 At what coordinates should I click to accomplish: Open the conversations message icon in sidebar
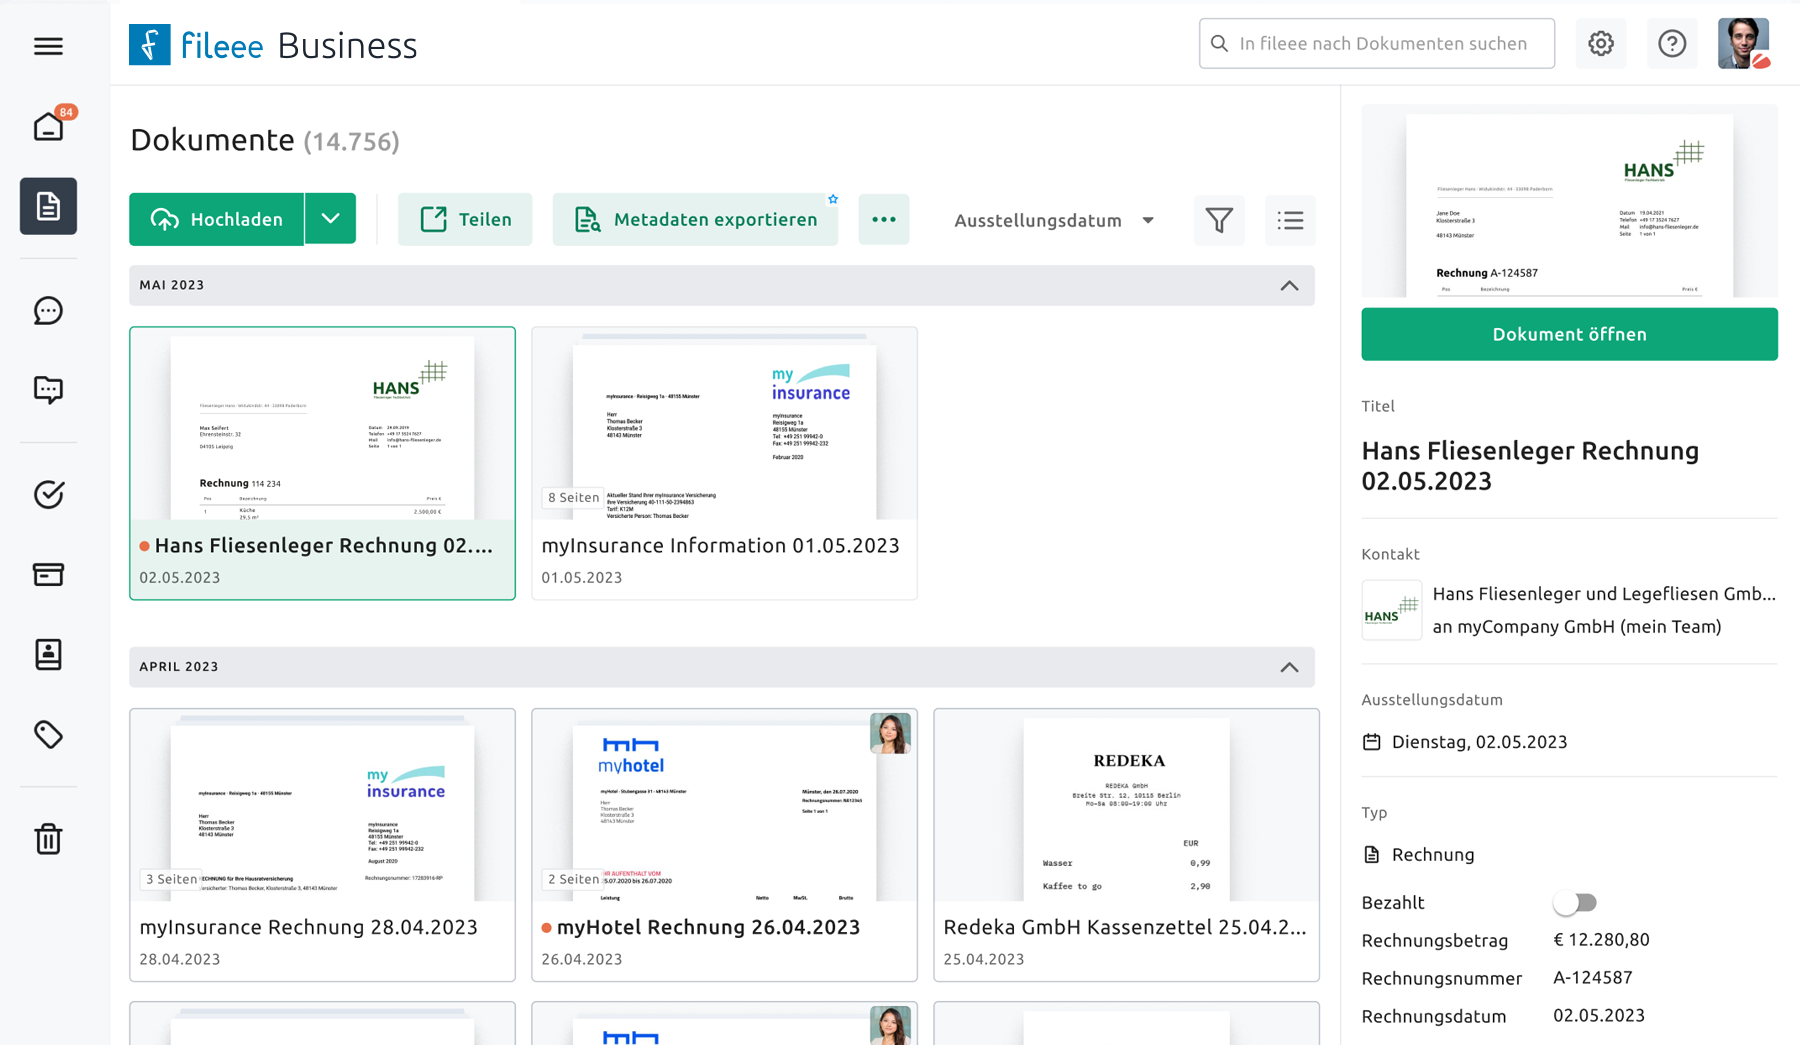pyautogui.click(x=48, y=390)
